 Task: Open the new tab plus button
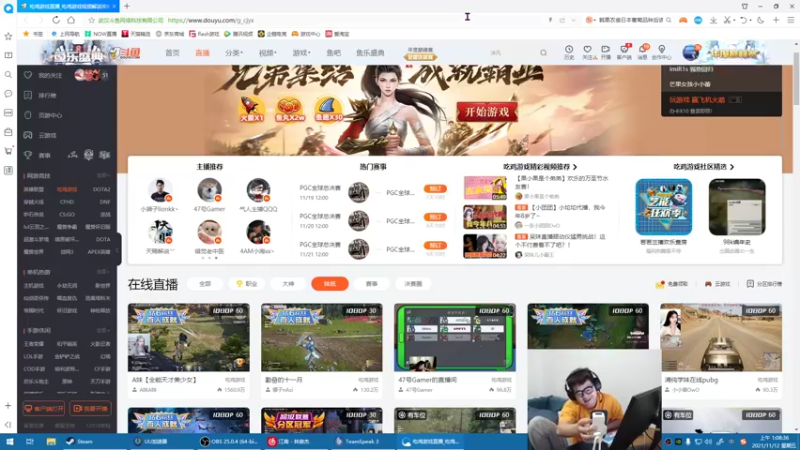[127, 6]
